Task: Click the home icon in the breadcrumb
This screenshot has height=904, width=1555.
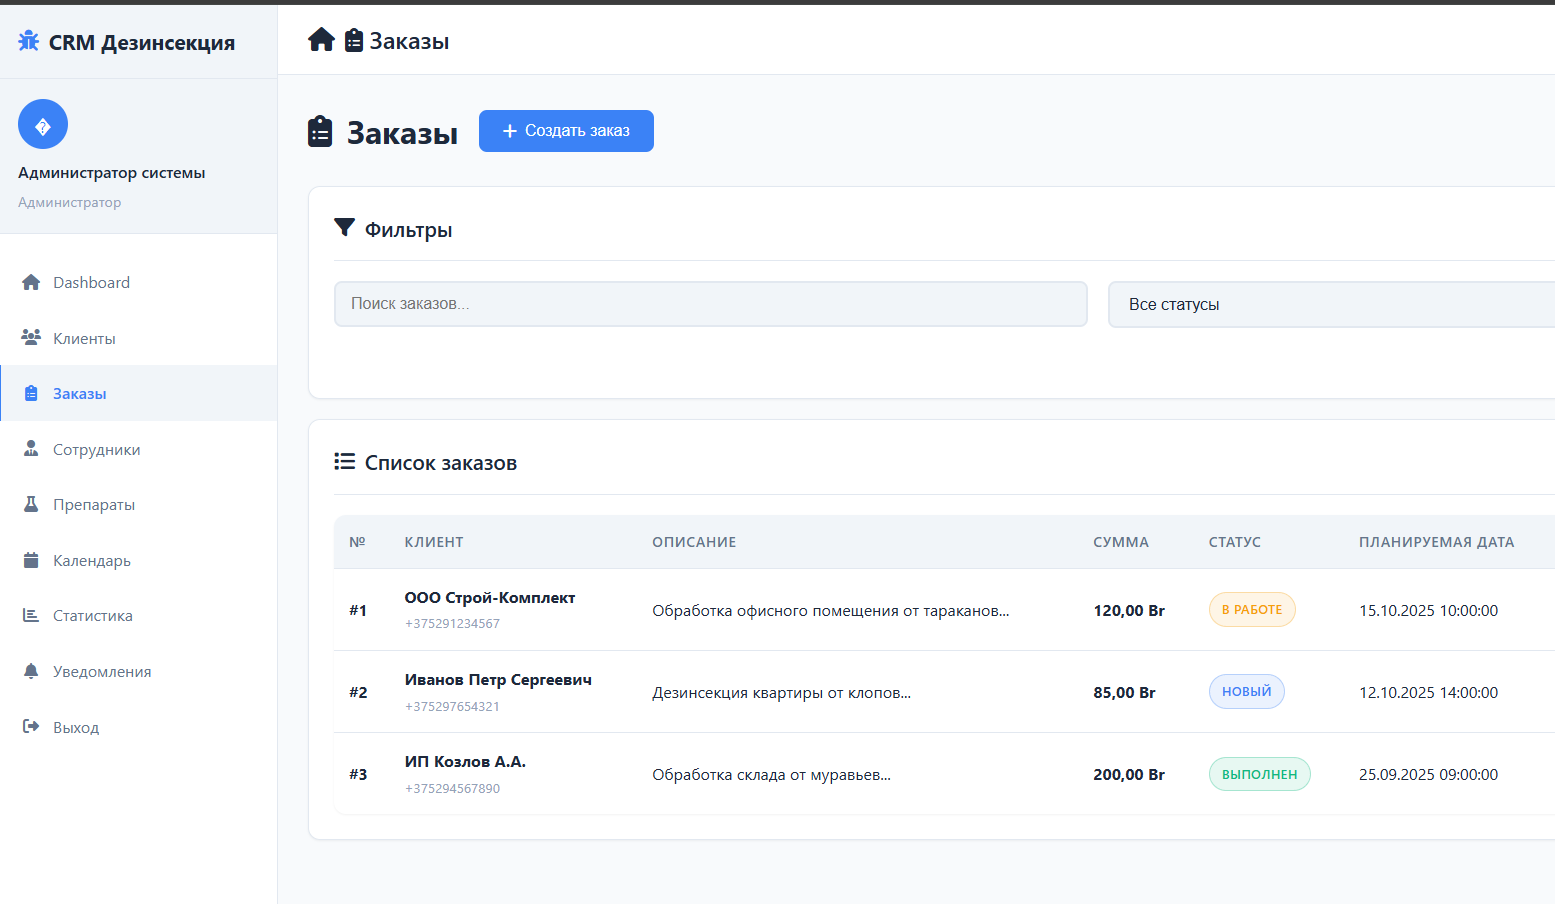Action: [321, 40]
